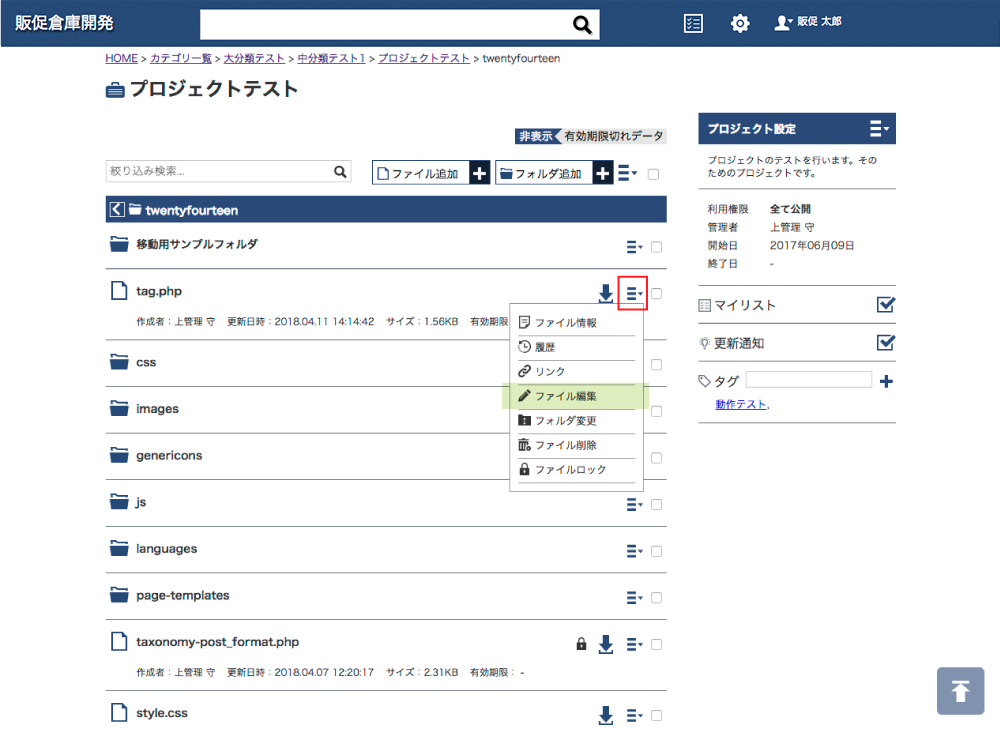Check the 移動用サンプルフォルダ row checkbox
1000x729 pixels.
coord(656,247)
